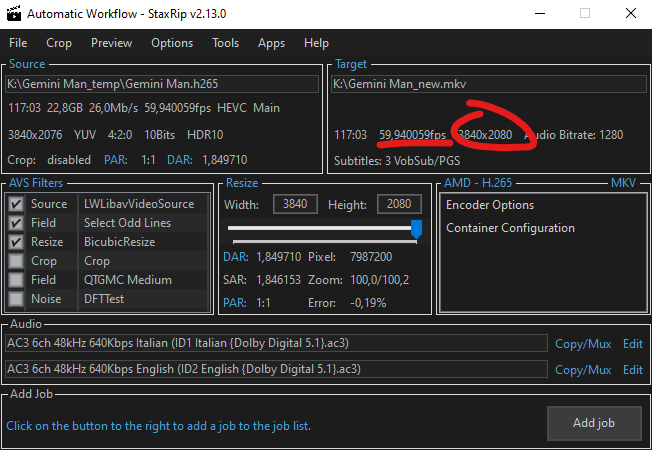The image size is (652, 450).
Task: Click the target 3840x2080 resolution text
Action: (485, 135)
